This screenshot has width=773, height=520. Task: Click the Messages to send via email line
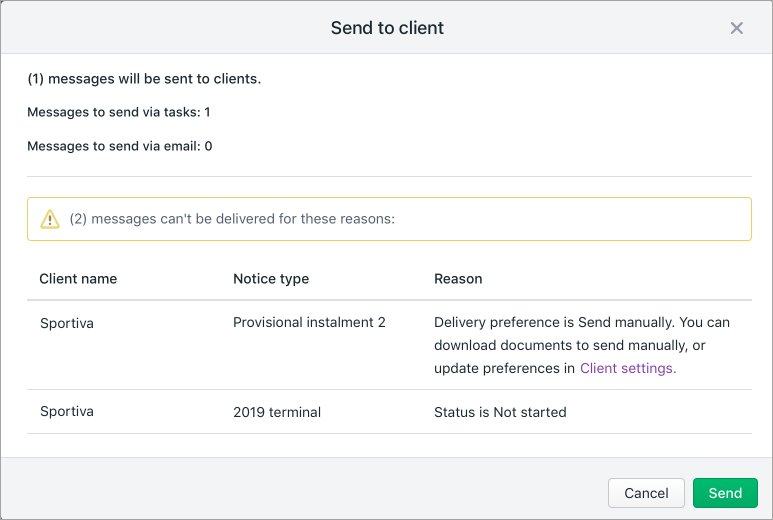pos(119,146)
